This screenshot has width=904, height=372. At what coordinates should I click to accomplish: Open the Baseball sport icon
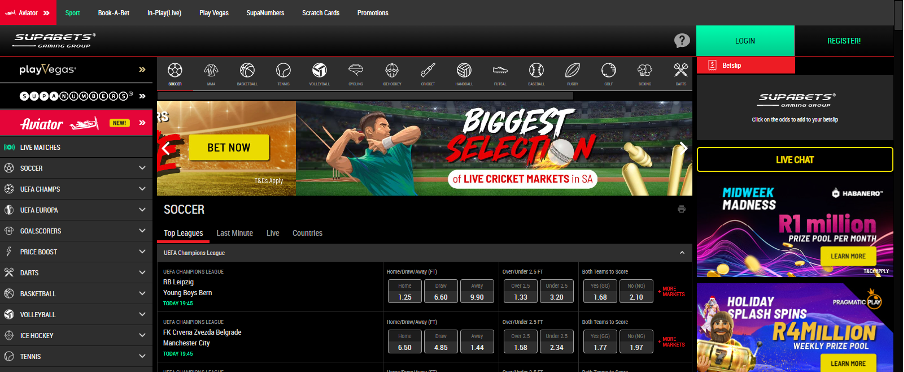[x=536, y=70]
